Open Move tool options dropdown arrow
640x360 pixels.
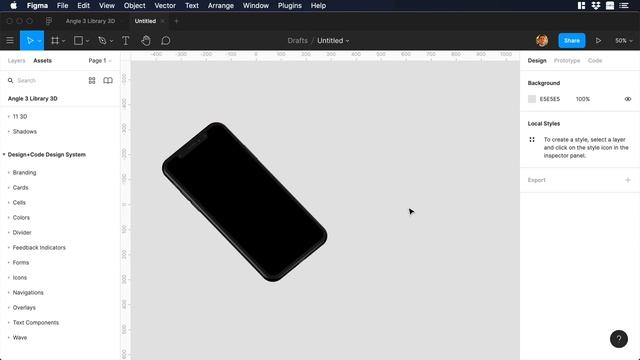click(39, 41)
